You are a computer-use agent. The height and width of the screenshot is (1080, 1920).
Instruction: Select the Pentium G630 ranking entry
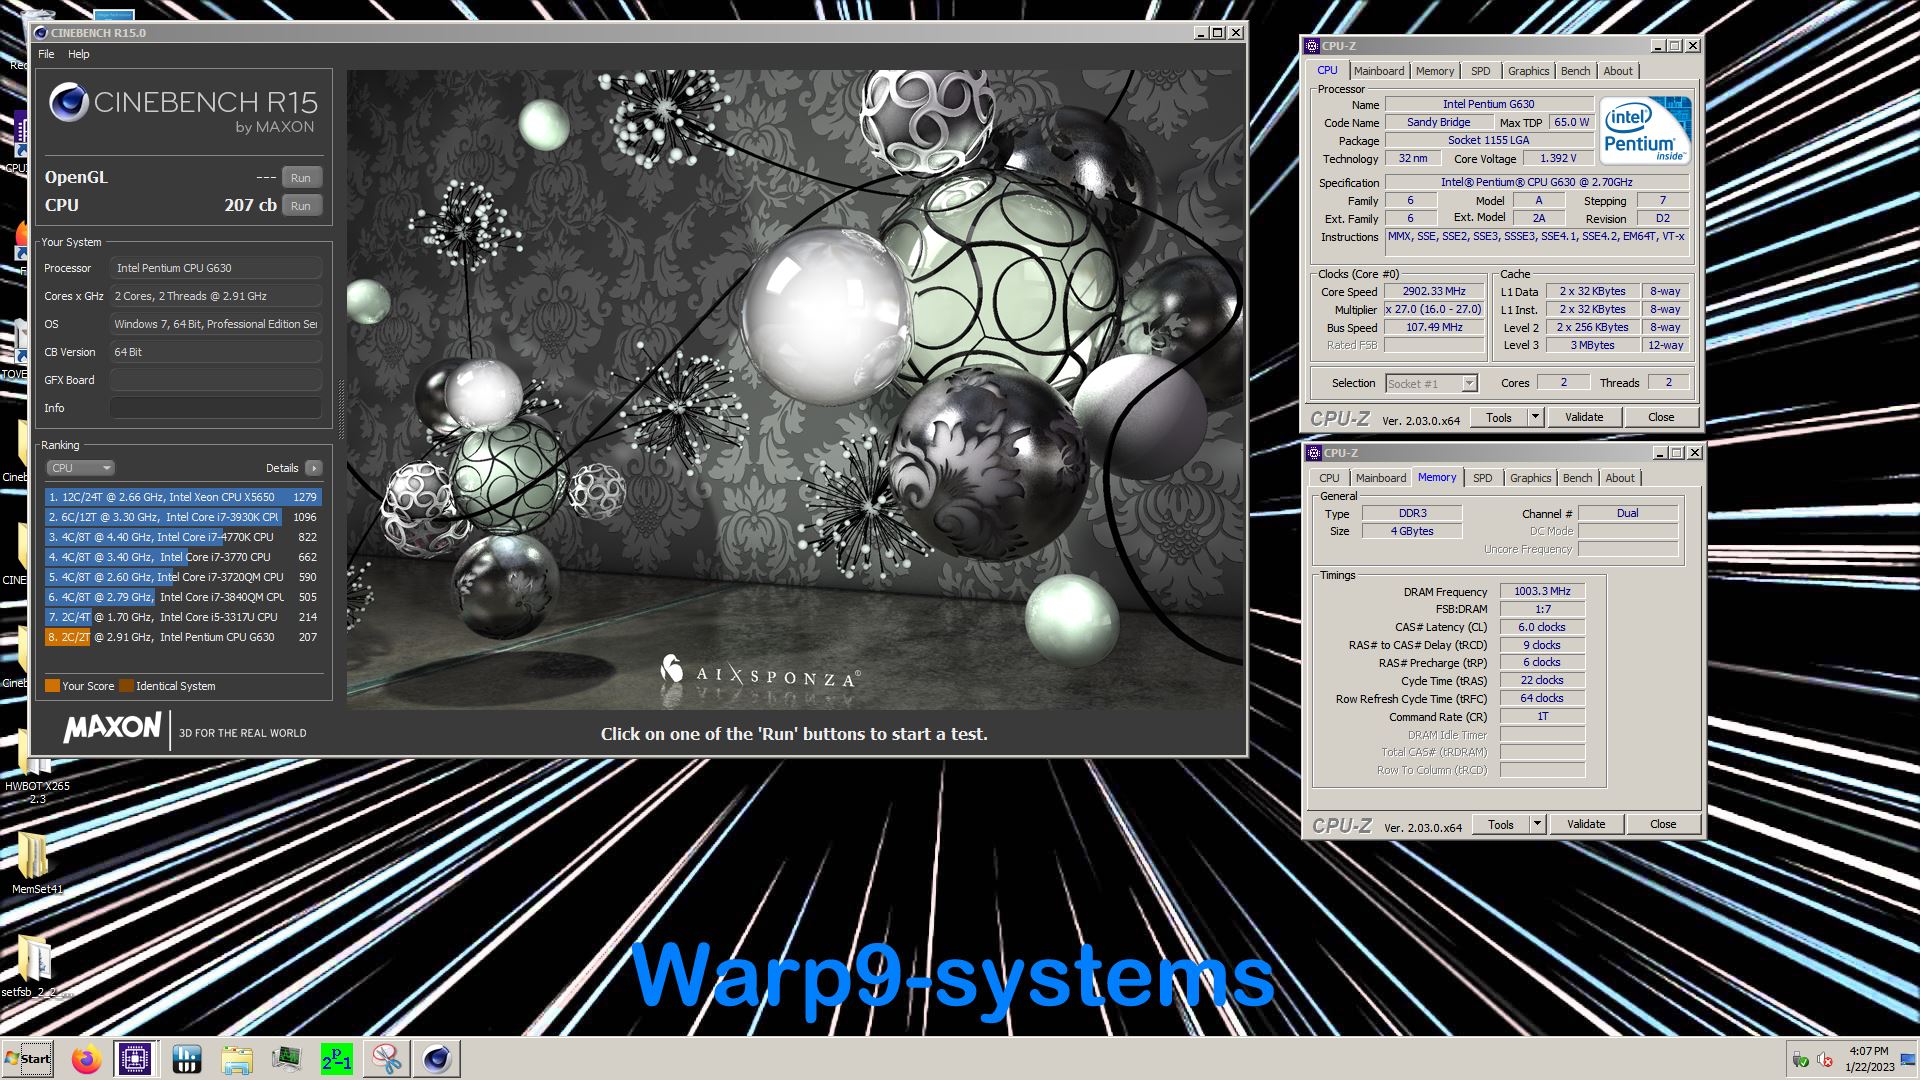[183, 637]
